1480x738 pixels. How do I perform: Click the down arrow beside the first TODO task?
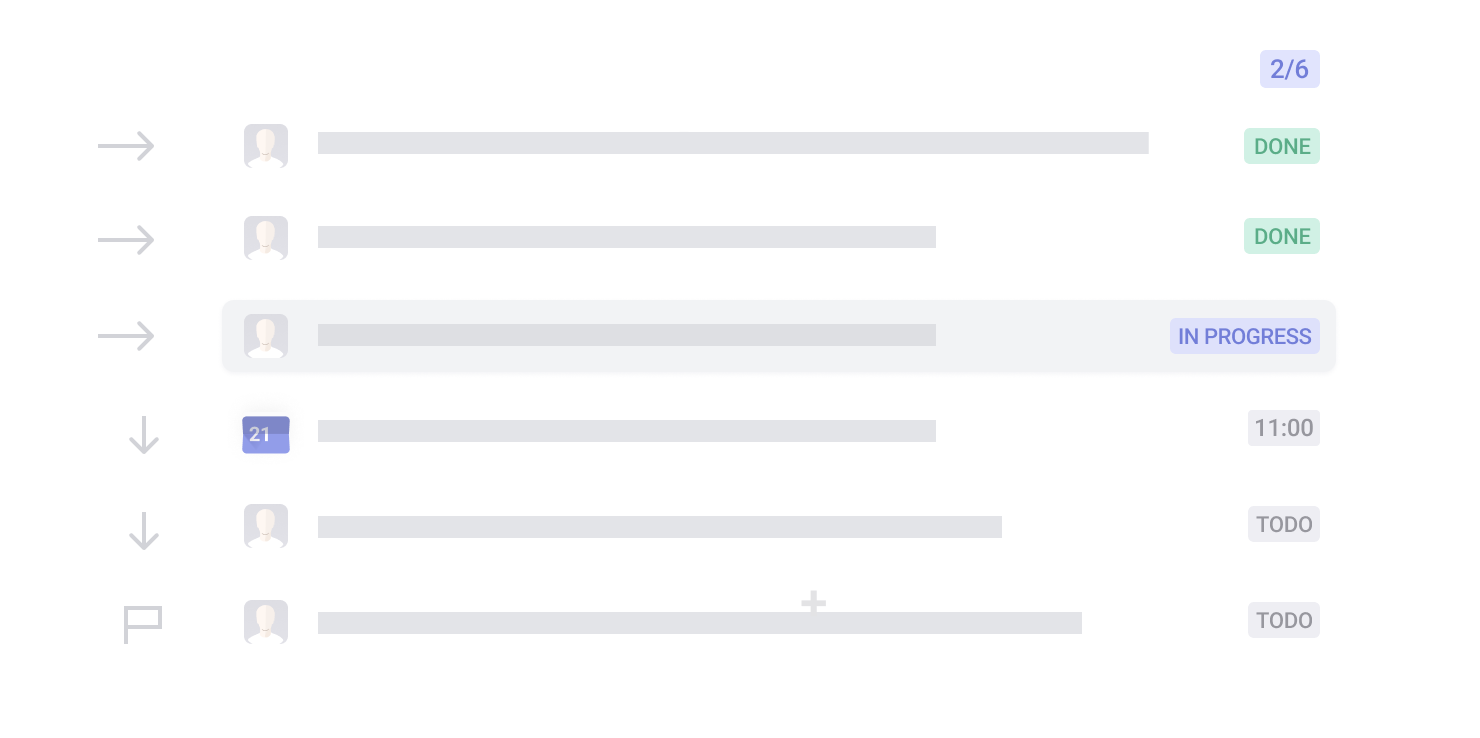point(144,531)
